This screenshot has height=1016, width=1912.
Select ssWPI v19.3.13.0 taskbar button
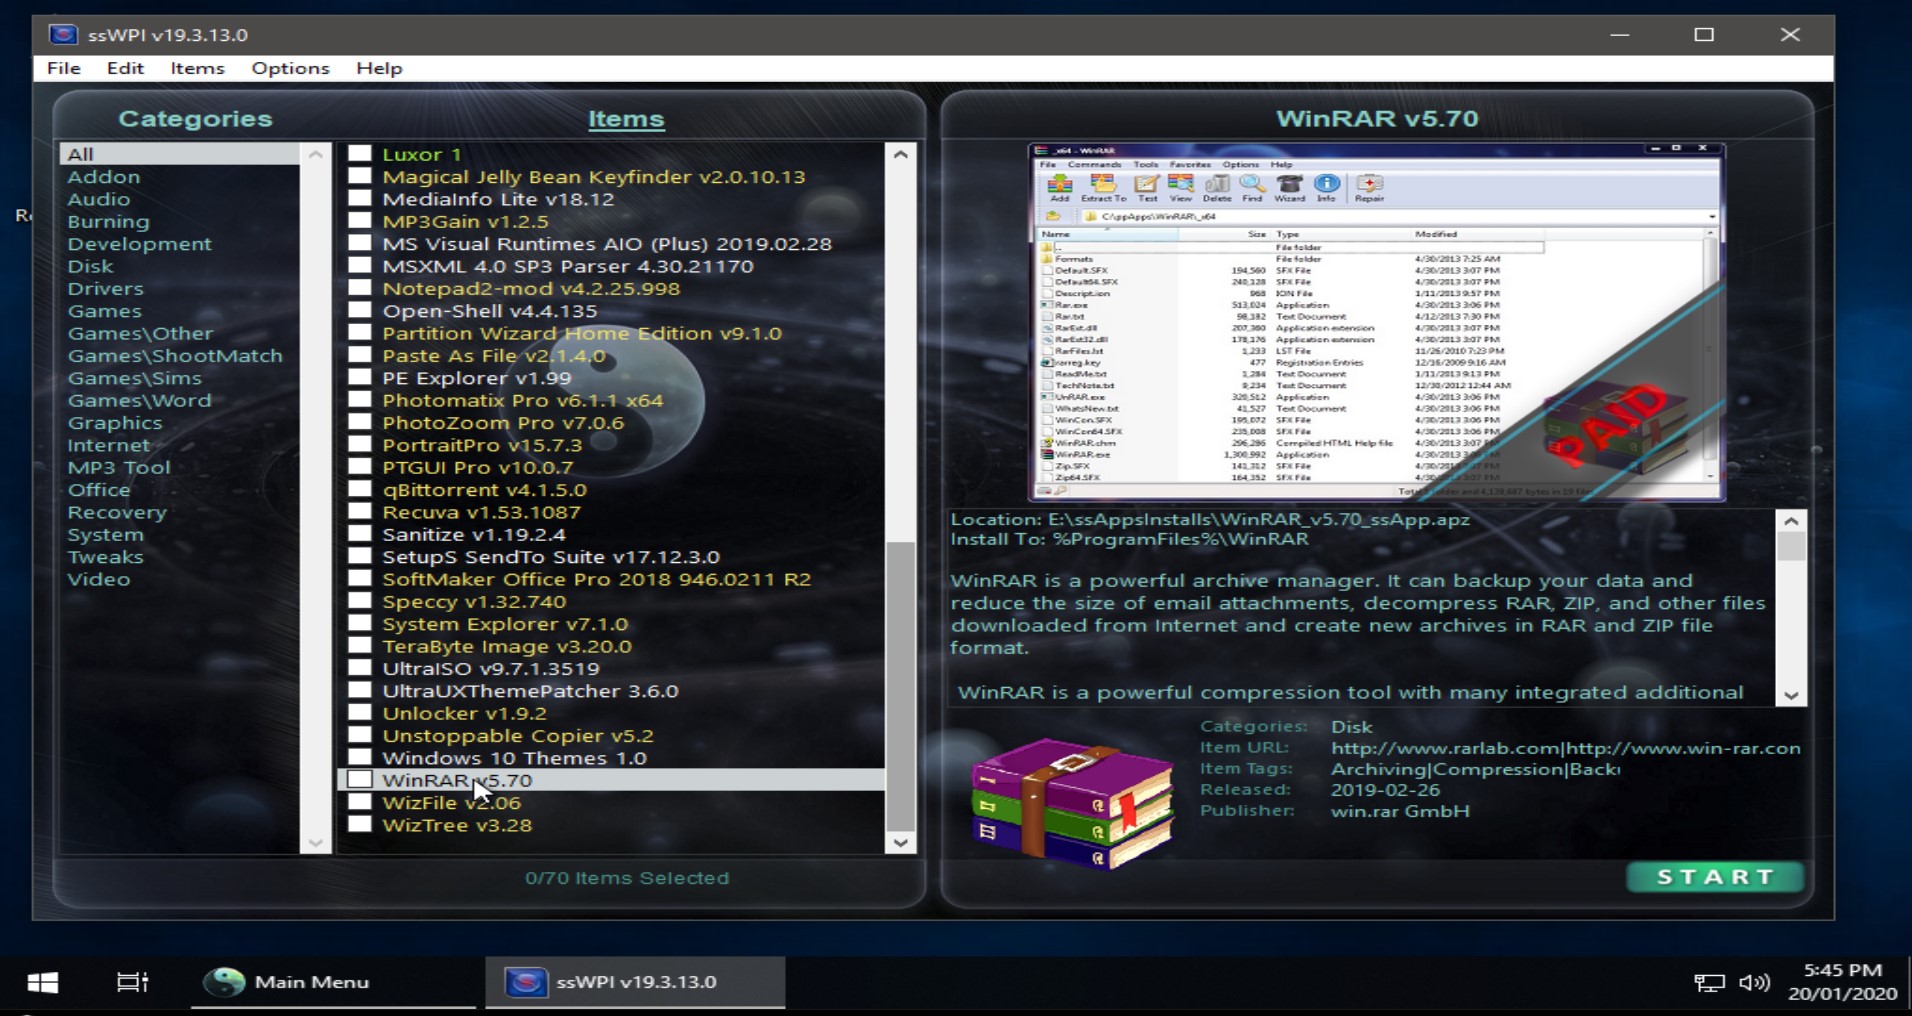[635, 982]
